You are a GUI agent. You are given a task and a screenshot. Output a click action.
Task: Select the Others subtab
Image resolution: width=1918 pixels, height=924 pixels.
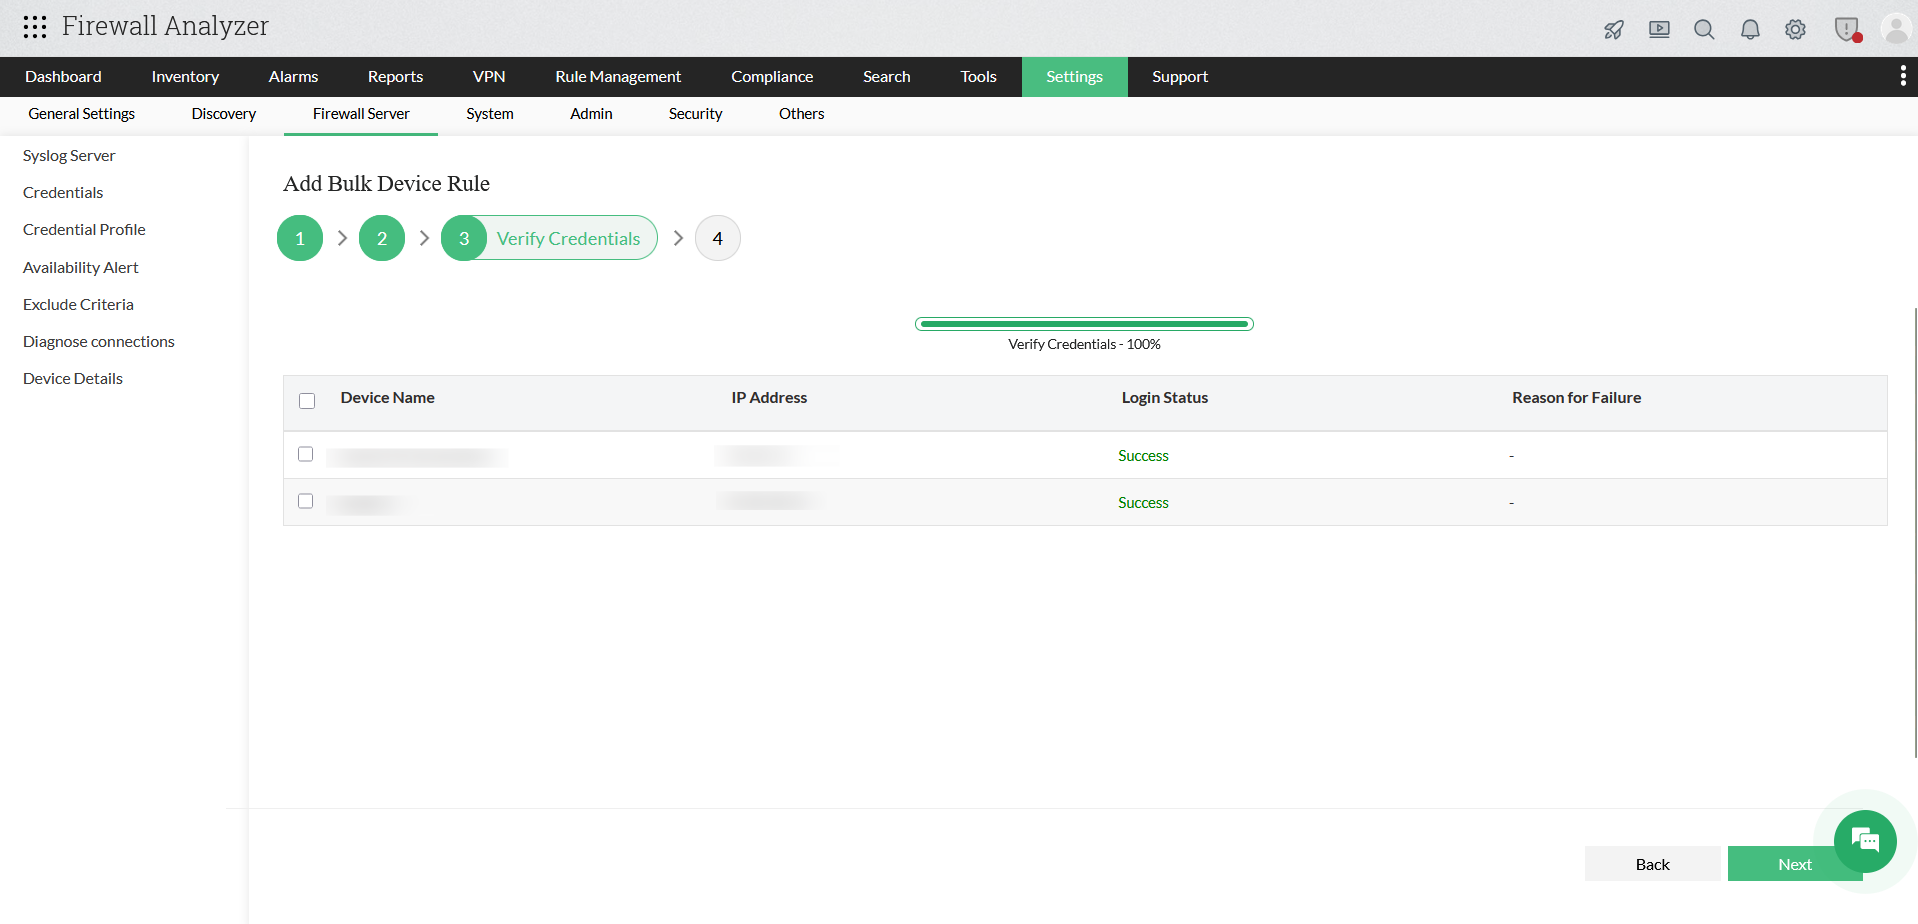click(x=802, y=114)
